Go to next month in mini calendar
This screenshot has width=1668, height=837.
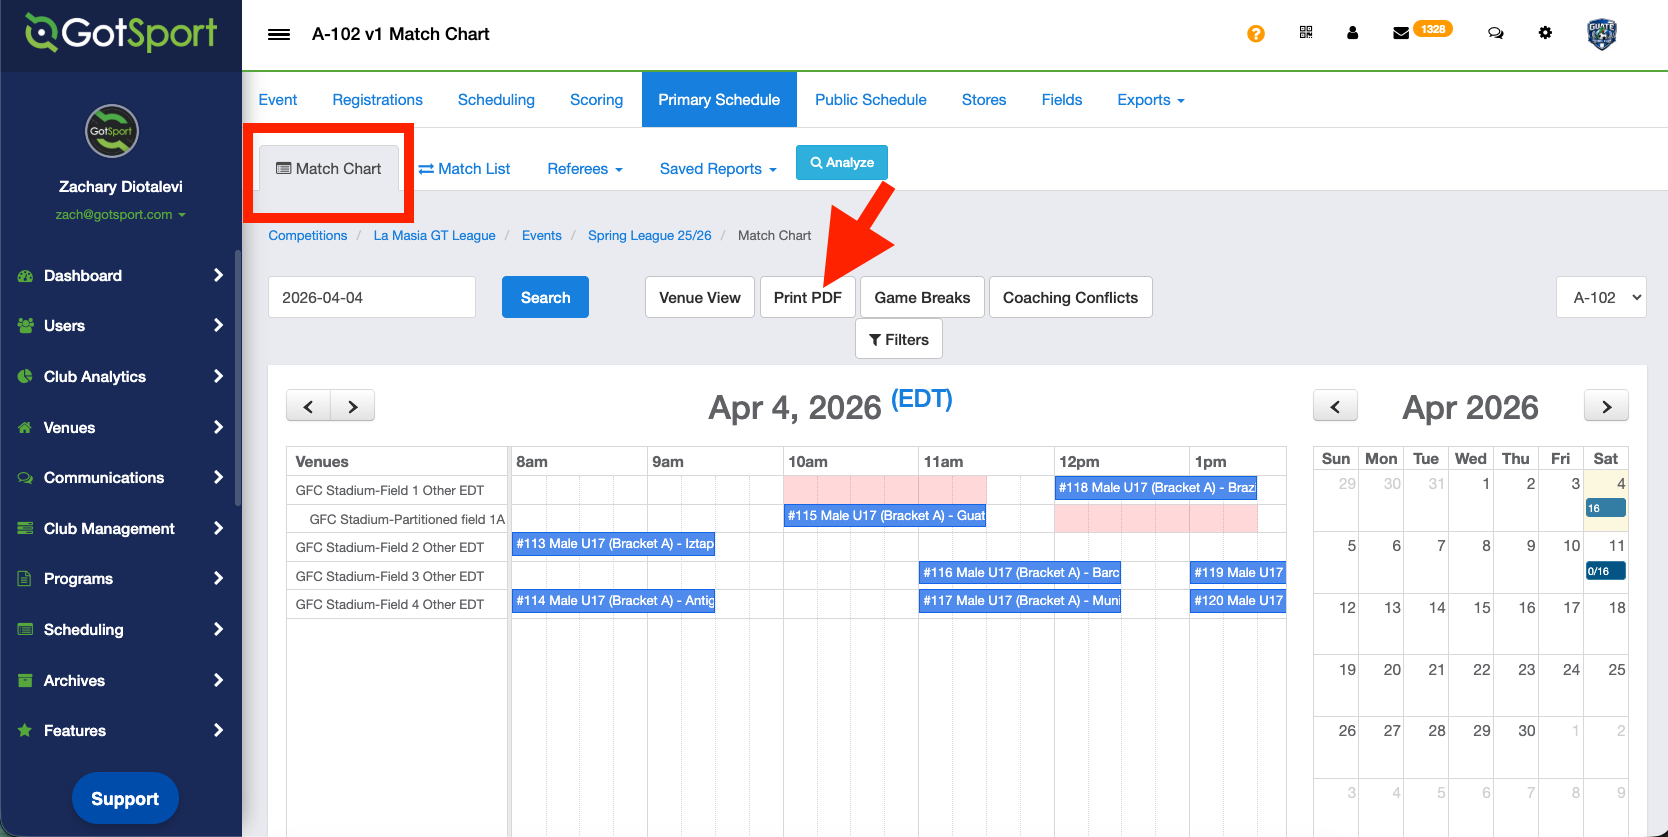(1606, 406)
